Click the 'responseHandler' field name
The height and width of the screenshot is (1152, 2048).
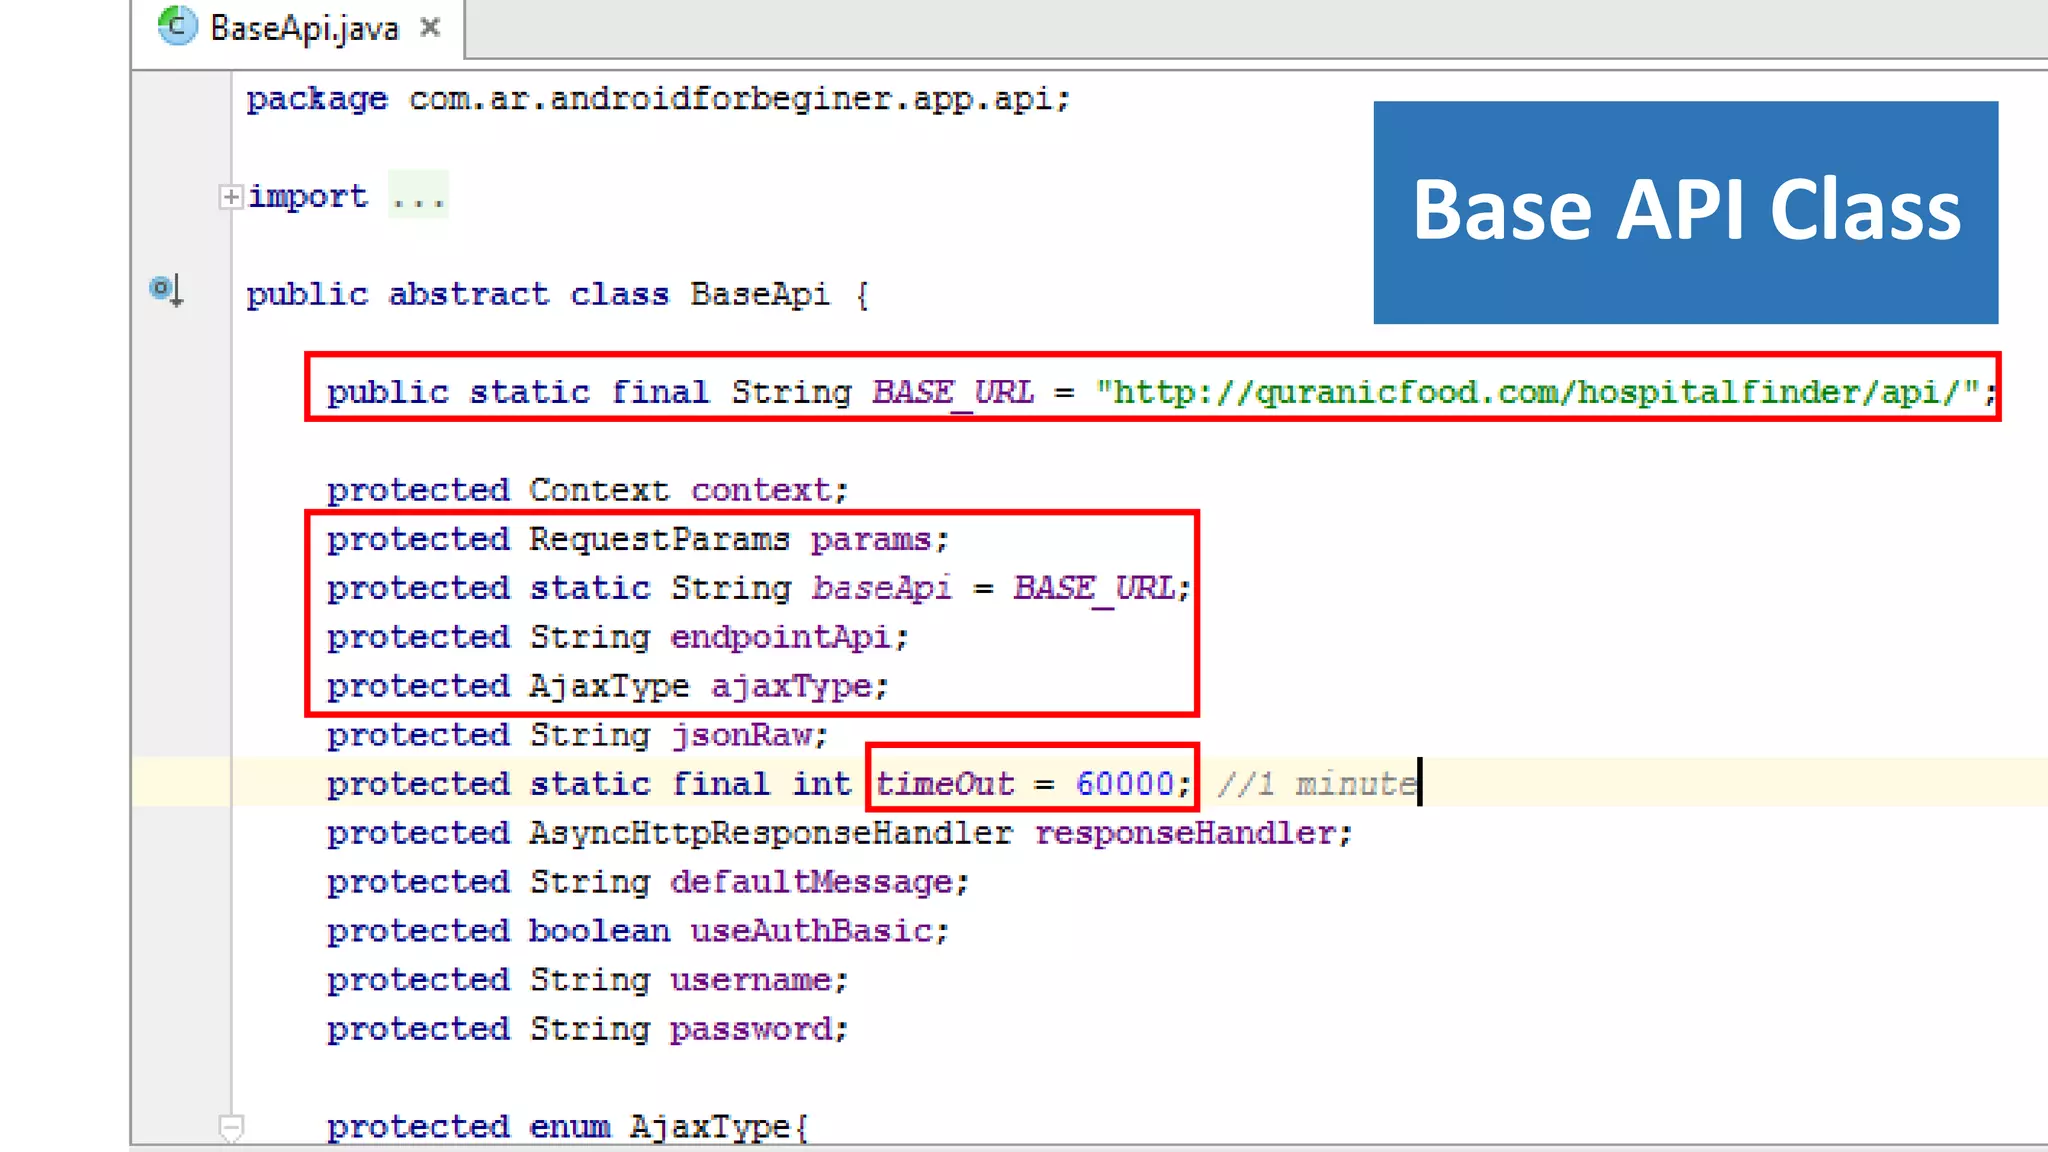click(x=1185, y=832)
